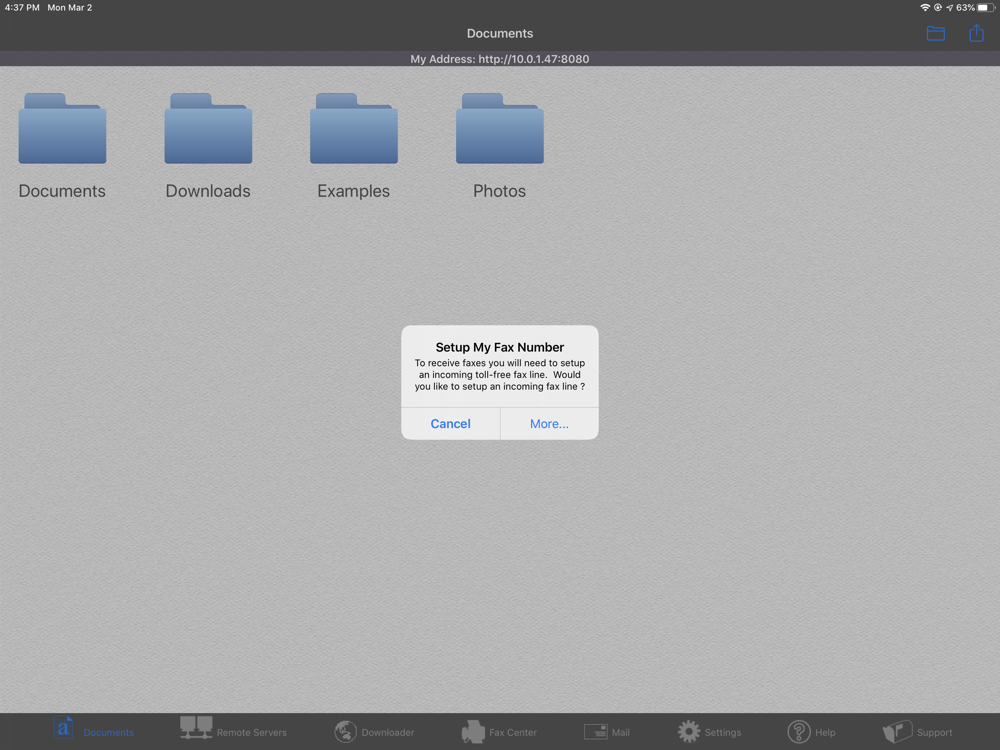Image resolution: width=1000 pixels, height=750 pixels.
Task: Select the Documents tab label in bottom bar
Action: pos(108,732)
